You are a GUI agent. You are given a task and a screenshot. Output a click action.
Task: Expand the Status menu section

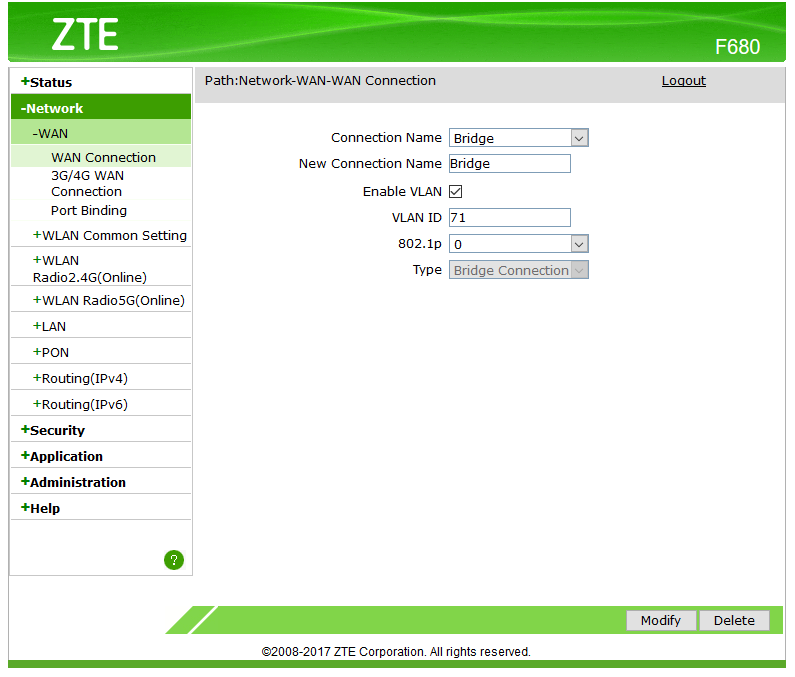(x=47, y=82)
